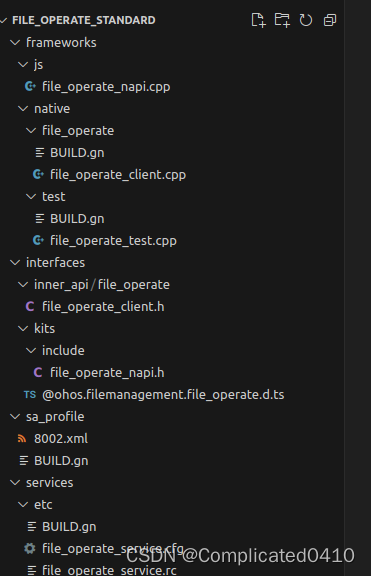Select the test folder label
371x576 pixels.
54,197
